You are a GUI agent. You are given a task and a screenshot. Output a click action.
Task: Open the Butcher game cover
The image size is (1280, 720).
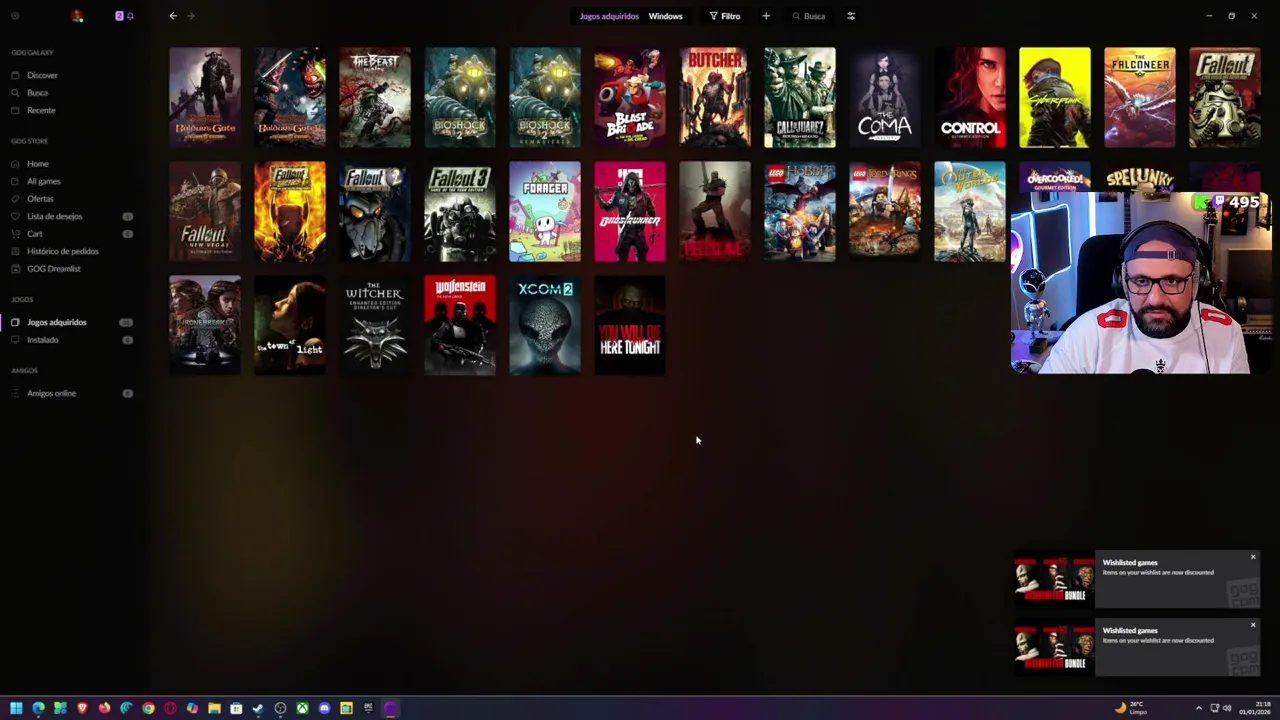pyautogui.click(x=715, y=97)
